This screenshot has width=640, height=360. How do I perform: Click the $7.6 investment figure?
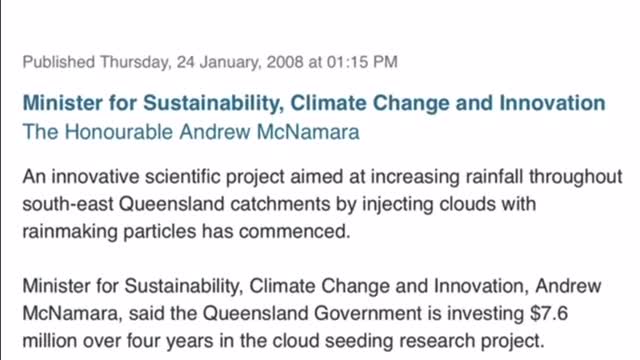point(549,313)
